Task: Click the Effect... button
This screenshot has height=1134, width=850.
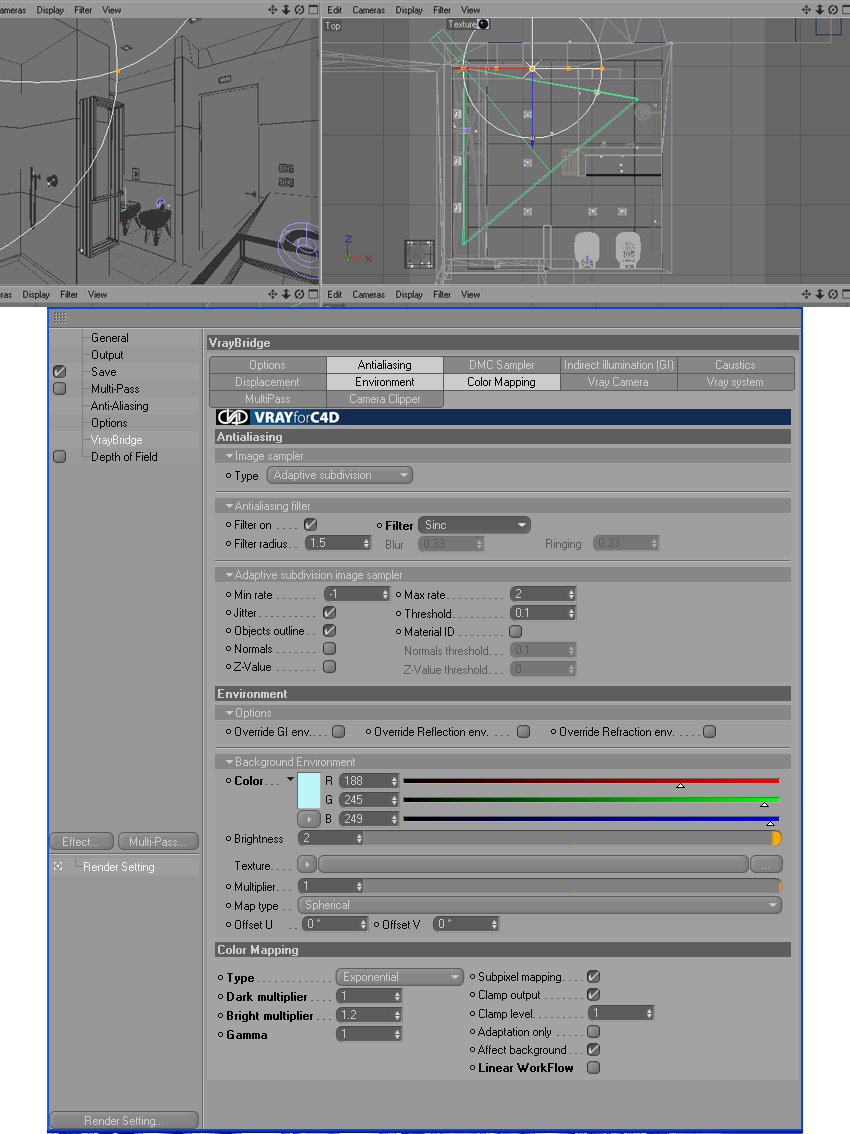Action: click(81, 841)
